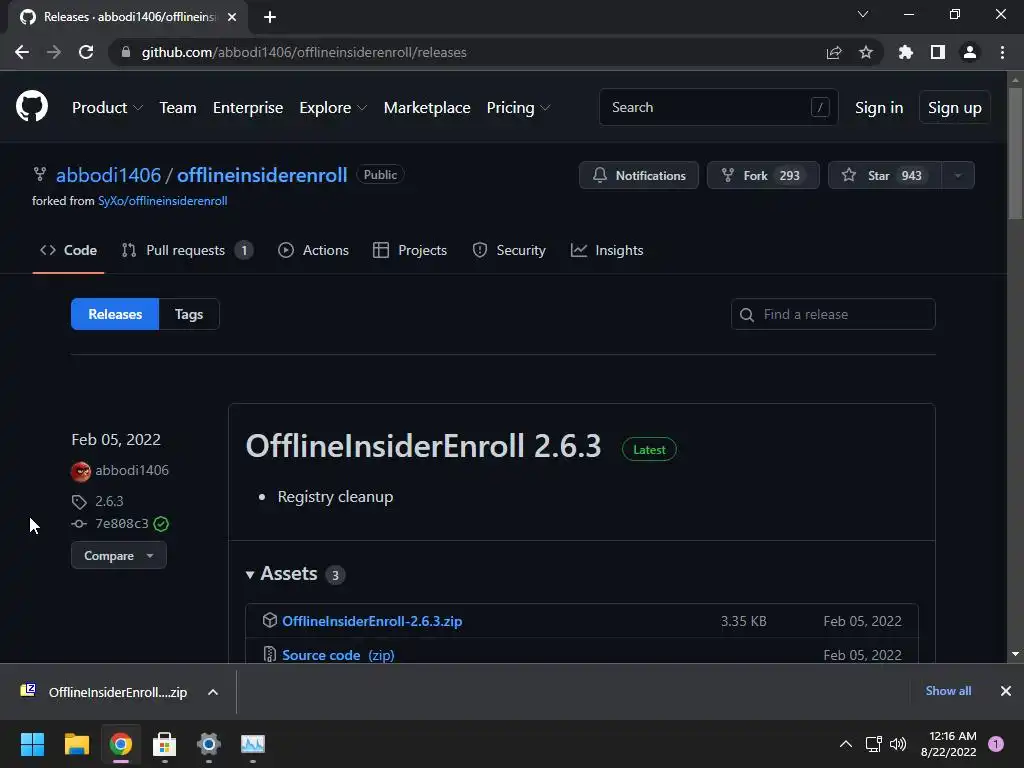Expand the Explore menu
Screen dimensions: 1024x768
(x=333, y=108)
